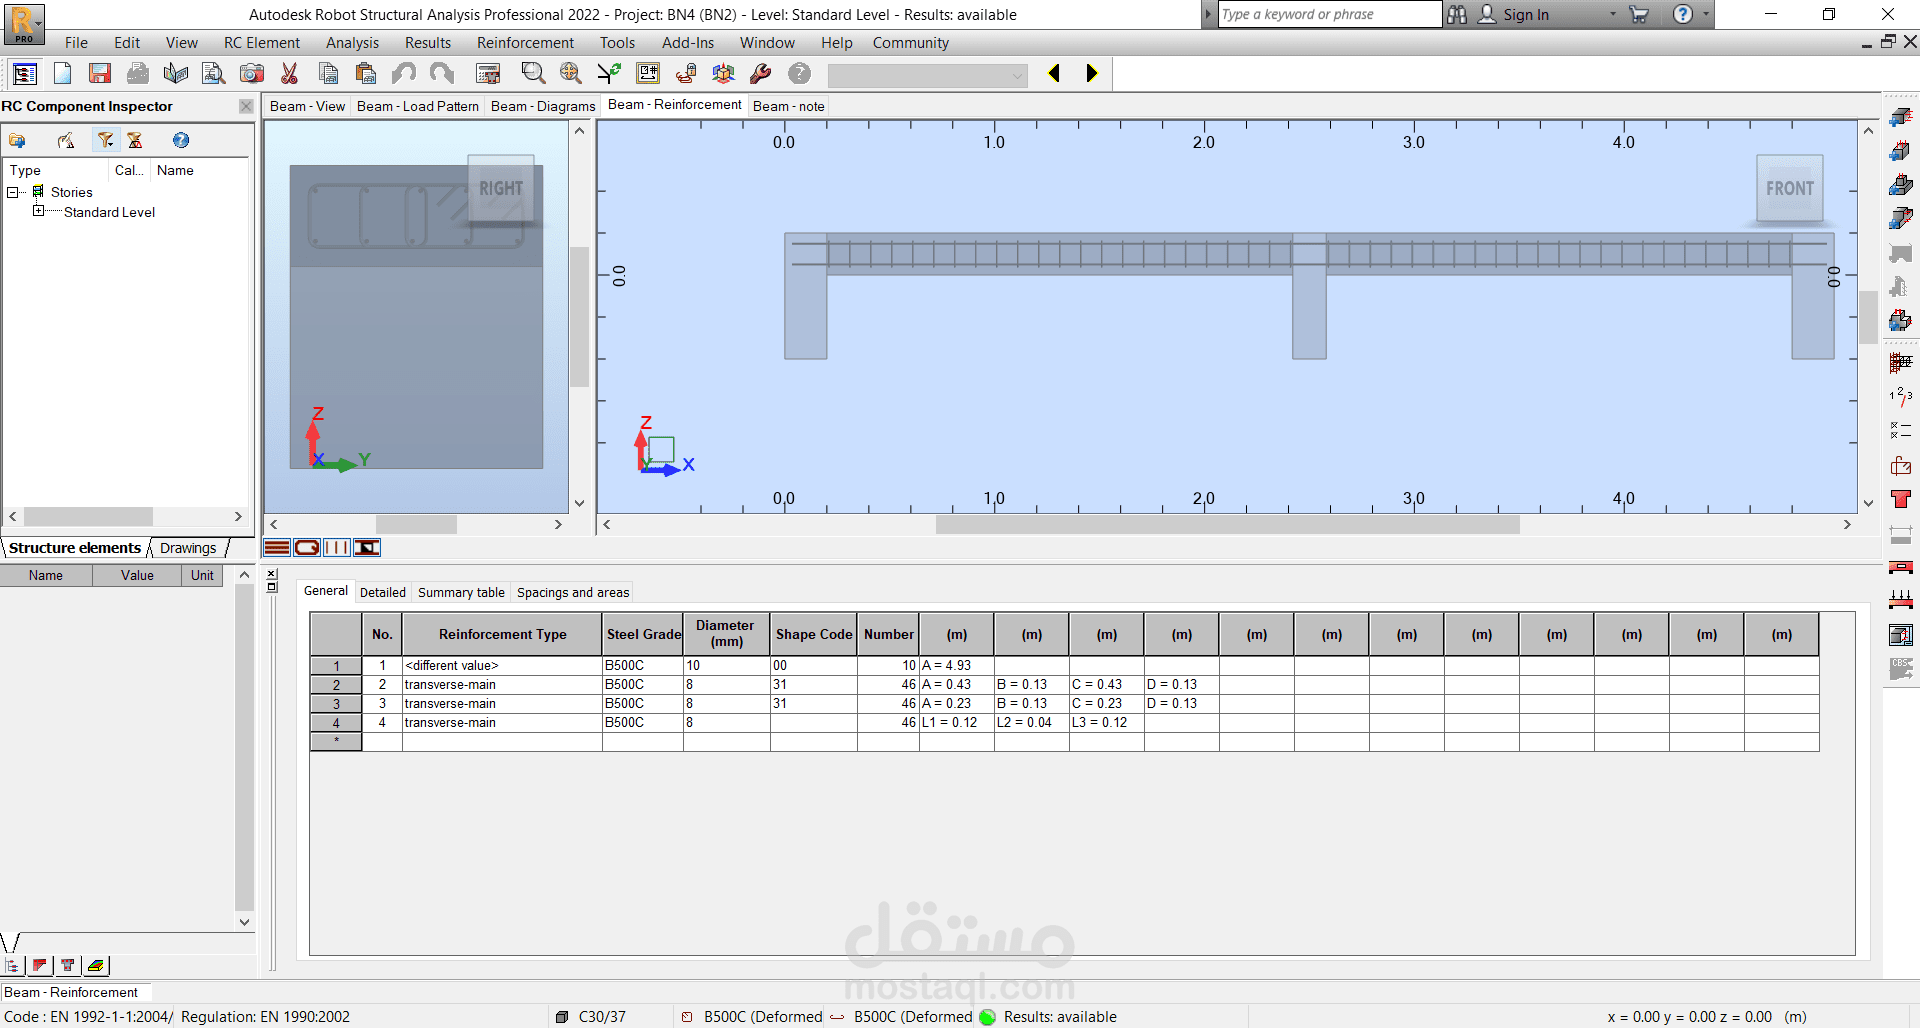Click the Cut scissors icon
Viewport: 1920px width, 1028px height.
coord(290,73)
